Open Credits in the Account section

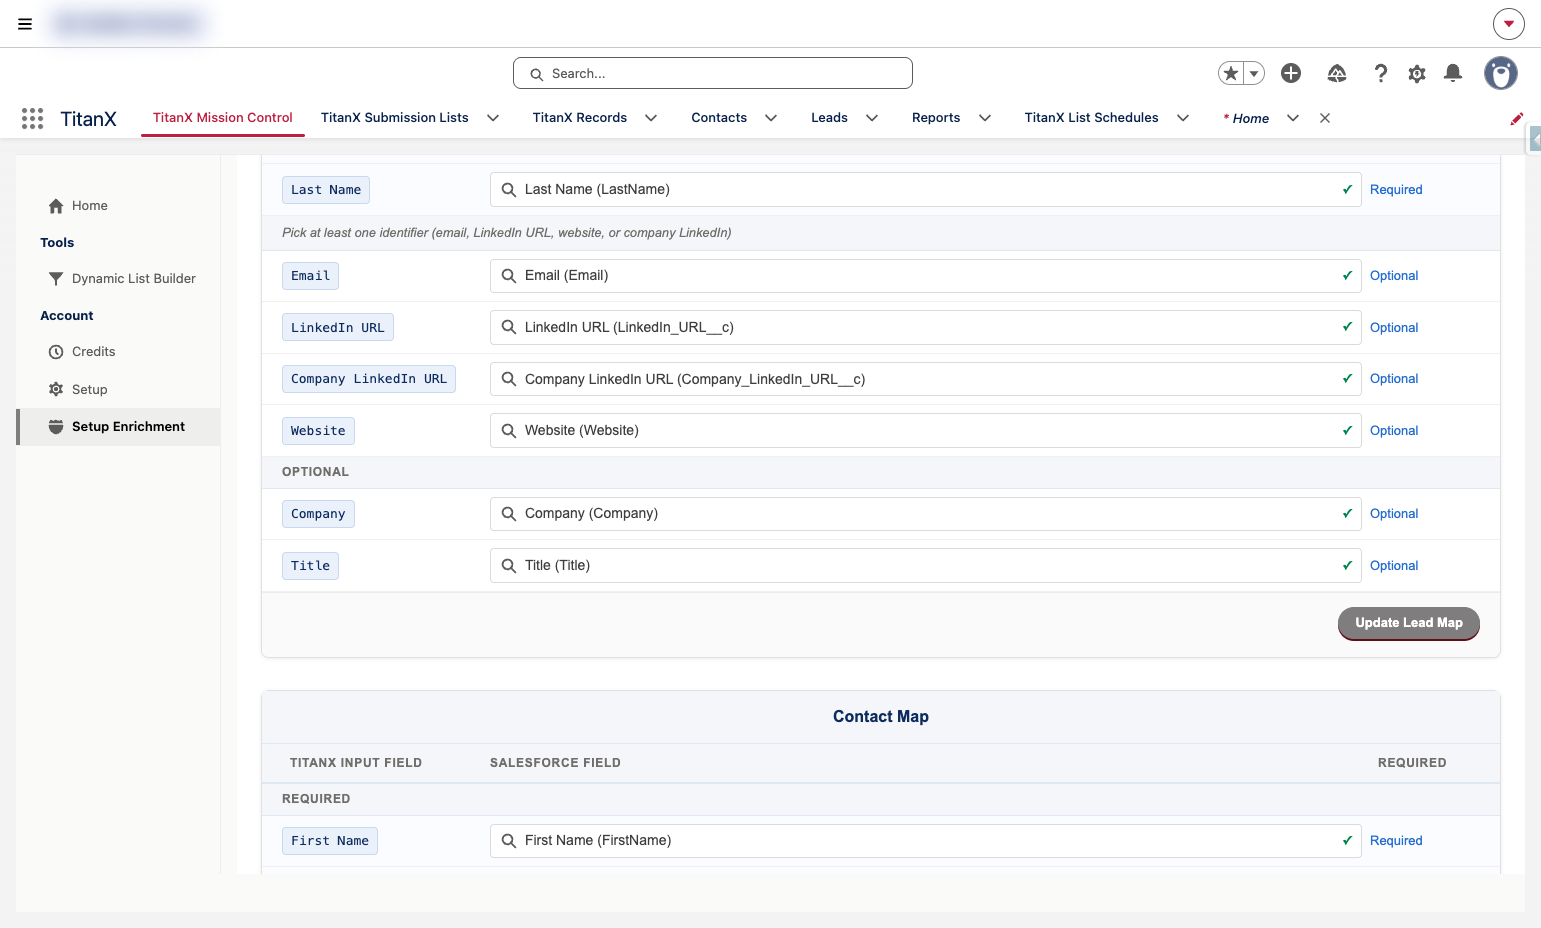(x=94, y=352)
